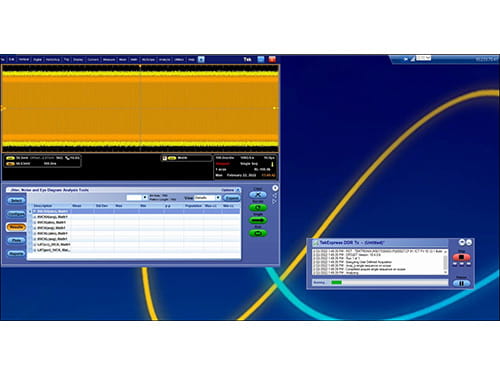Open the Analyze menu
500x375 pixels.
click(164, 59)
